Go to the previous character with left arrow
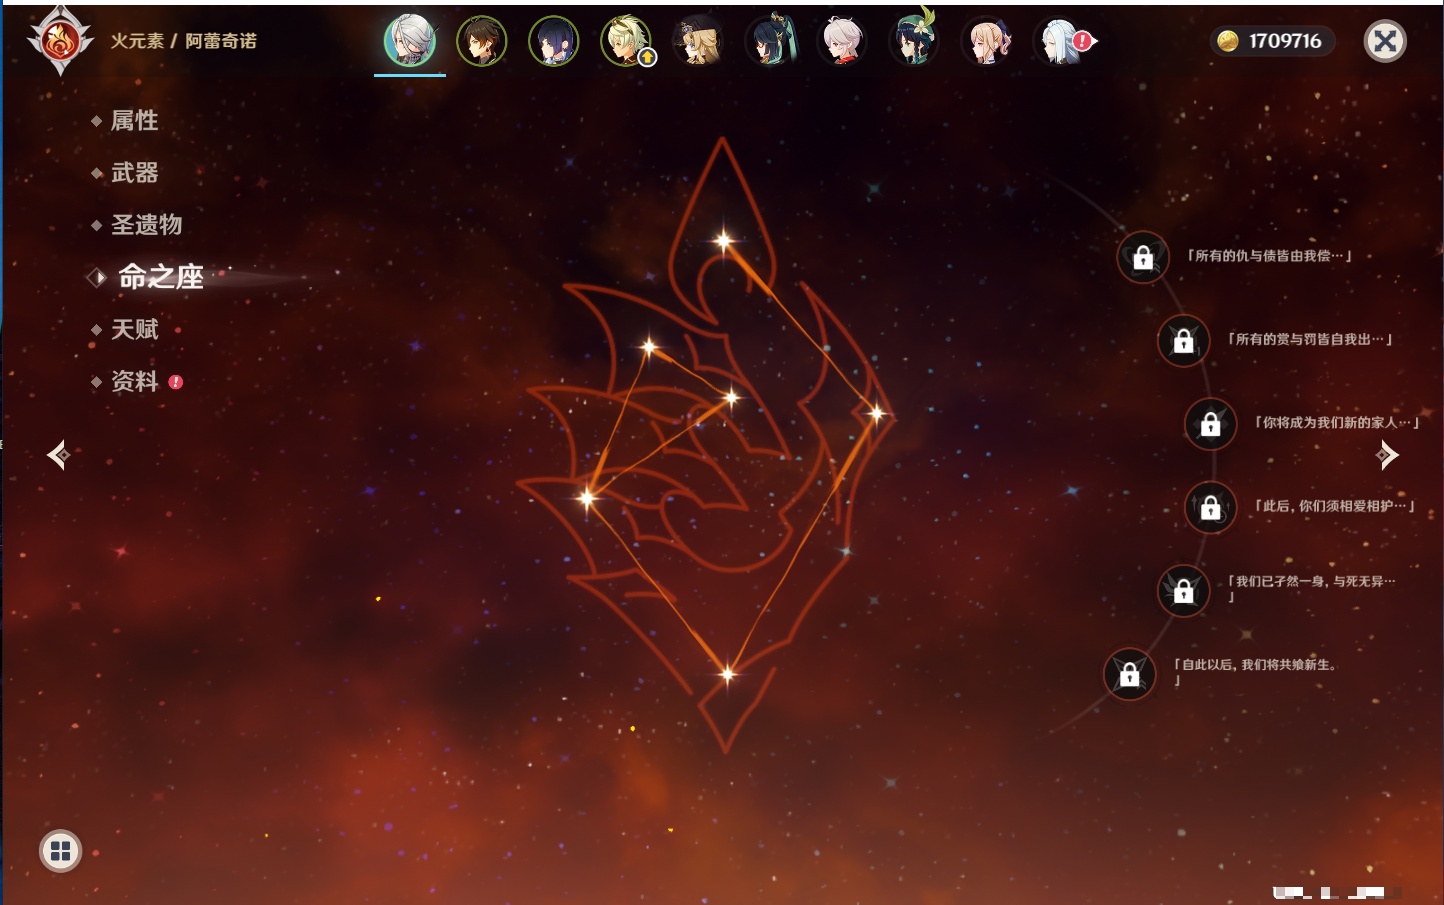 coord(58,455)
